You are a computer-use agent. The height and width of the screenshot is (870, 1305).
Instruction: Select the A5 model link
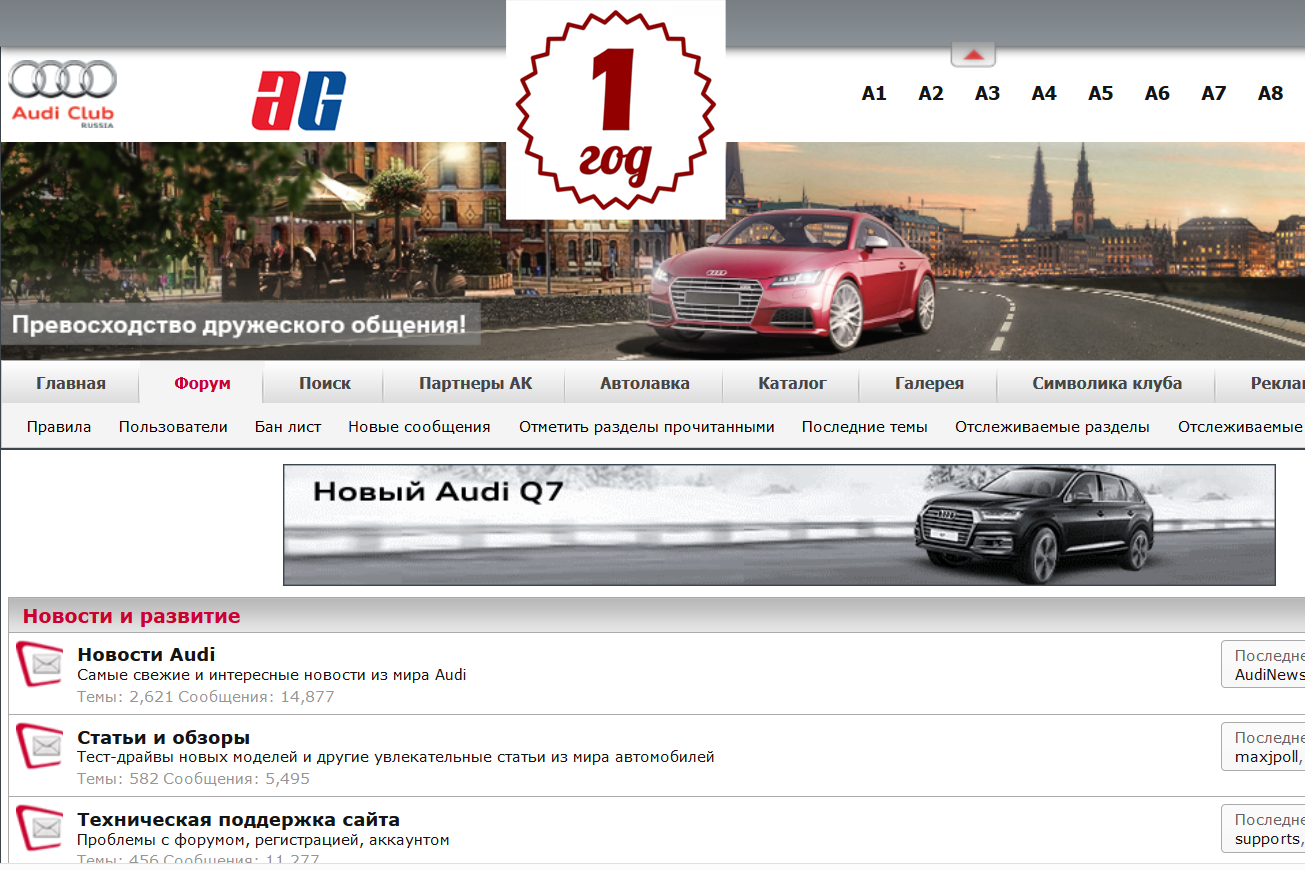pos(1100,93)
